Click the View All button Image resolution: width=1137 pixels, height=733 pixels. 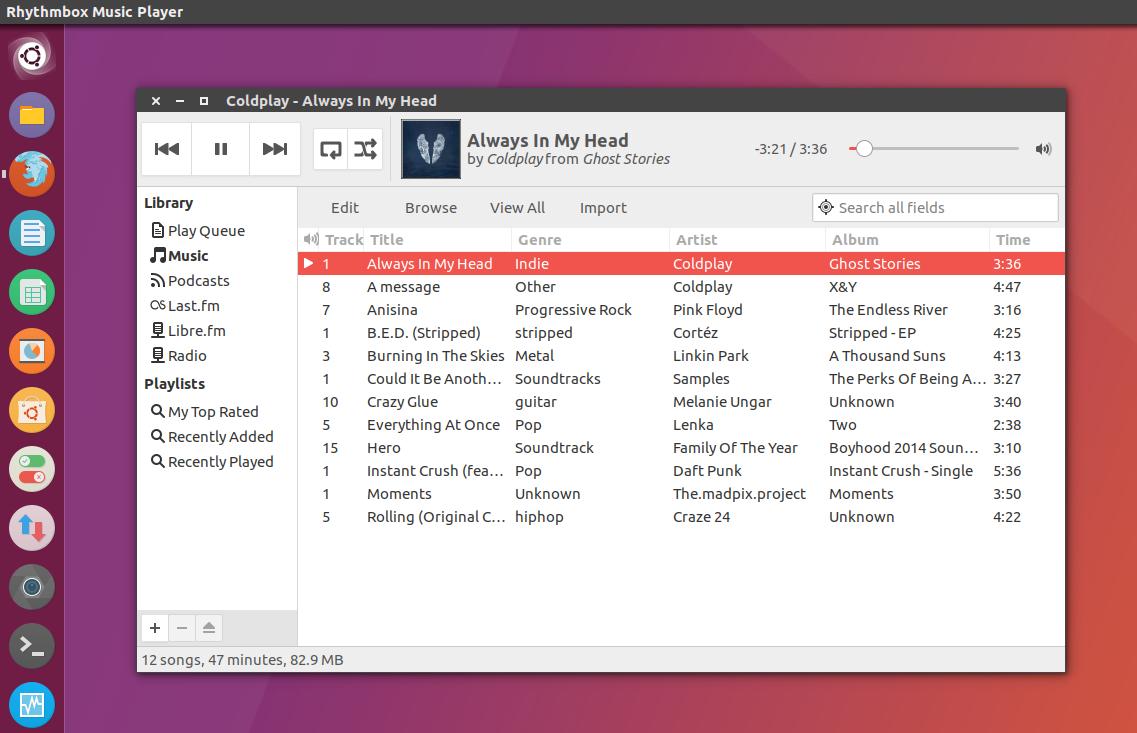point(517,208)
